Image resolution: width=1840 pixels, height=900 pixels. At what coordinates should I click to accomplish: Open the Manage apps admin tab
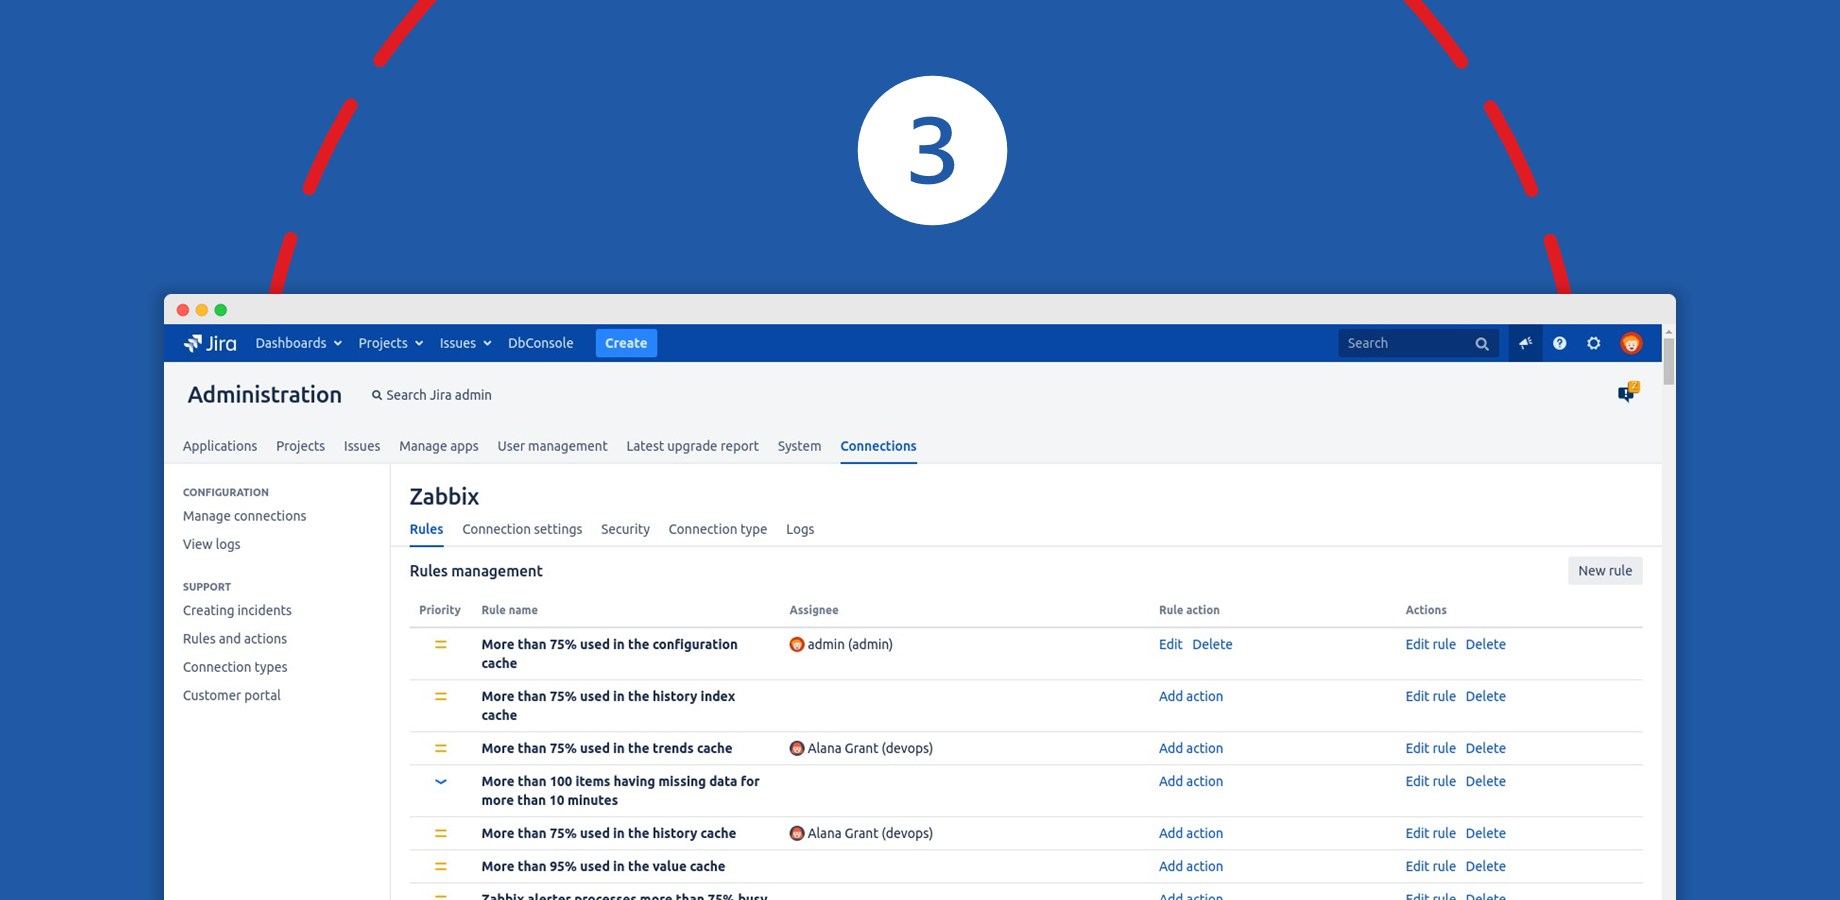(x=438, y=446)
